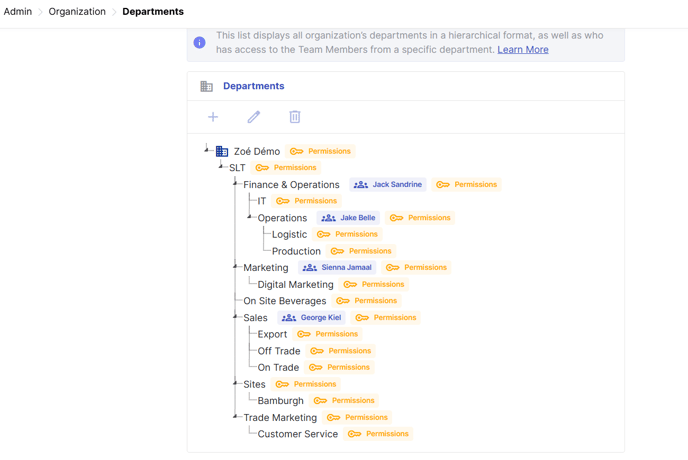Open Permissions for IT department
The width and height of the screenshot is (688, 460).
pos(307,201)
